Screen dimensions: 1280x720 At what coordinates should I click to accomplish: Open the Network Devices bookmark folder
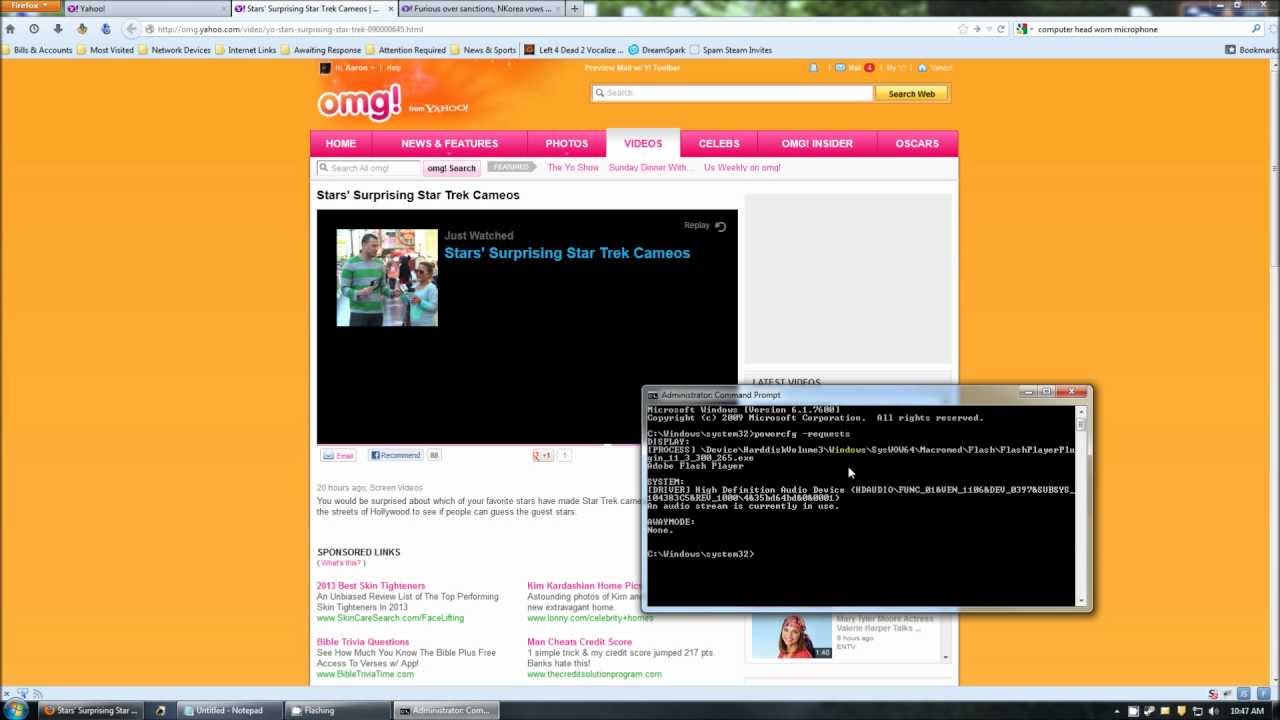[175, 50]
